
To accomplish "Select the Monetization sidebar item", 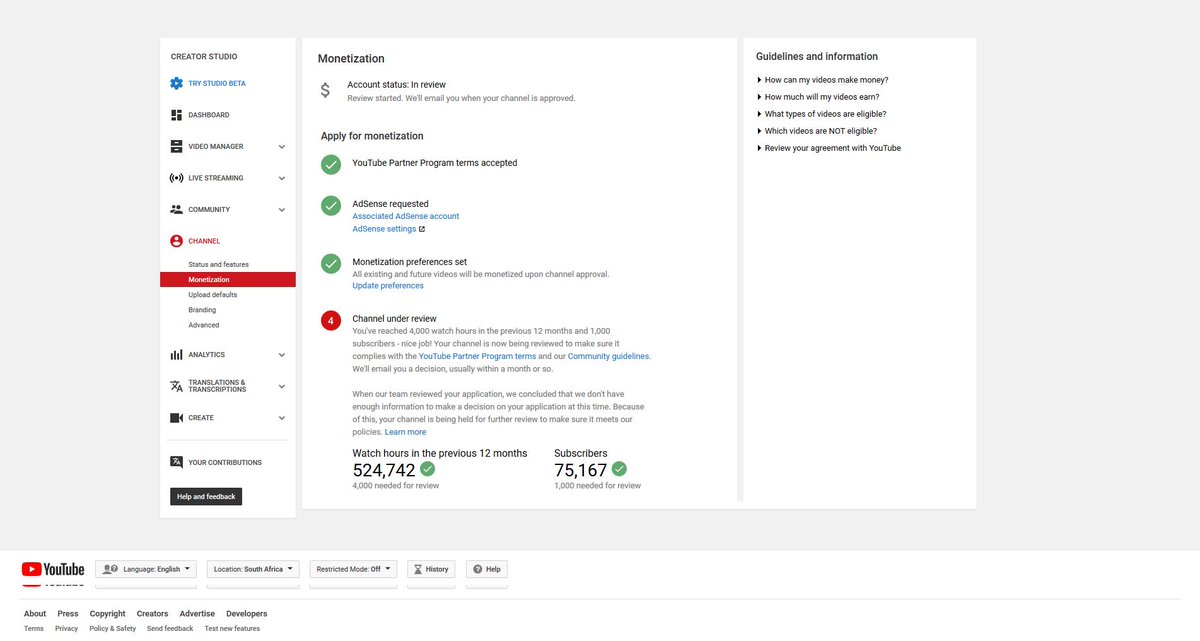I will tap(228, 280).
